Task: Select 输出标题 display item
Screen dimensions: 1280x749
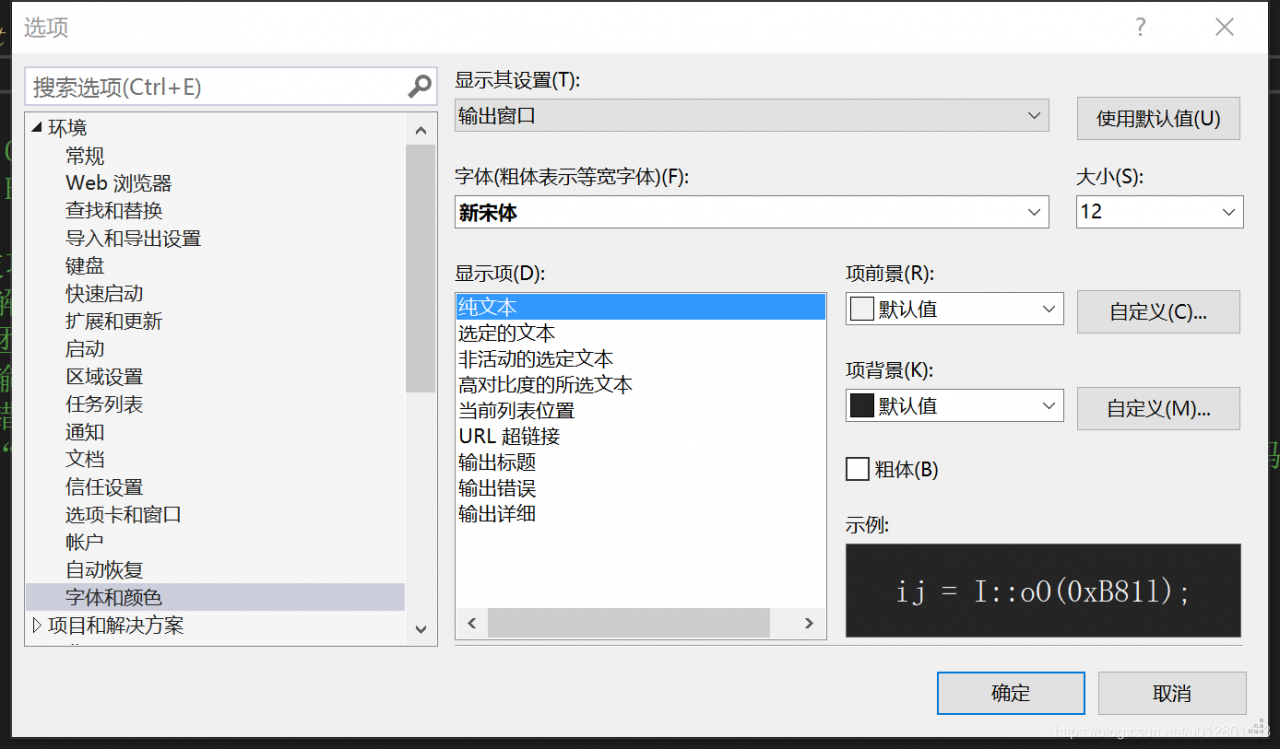Action: click(497, 463)
